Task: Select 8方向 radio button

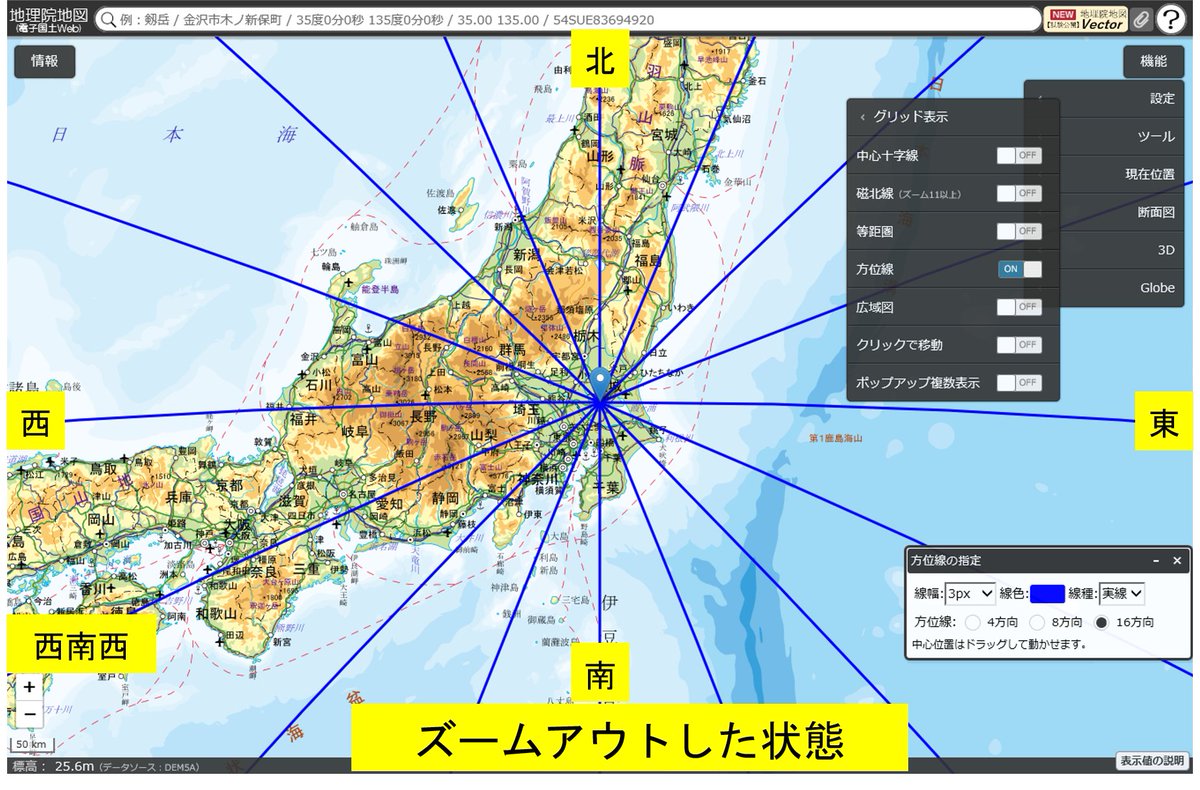Action: coord(1037,622)
